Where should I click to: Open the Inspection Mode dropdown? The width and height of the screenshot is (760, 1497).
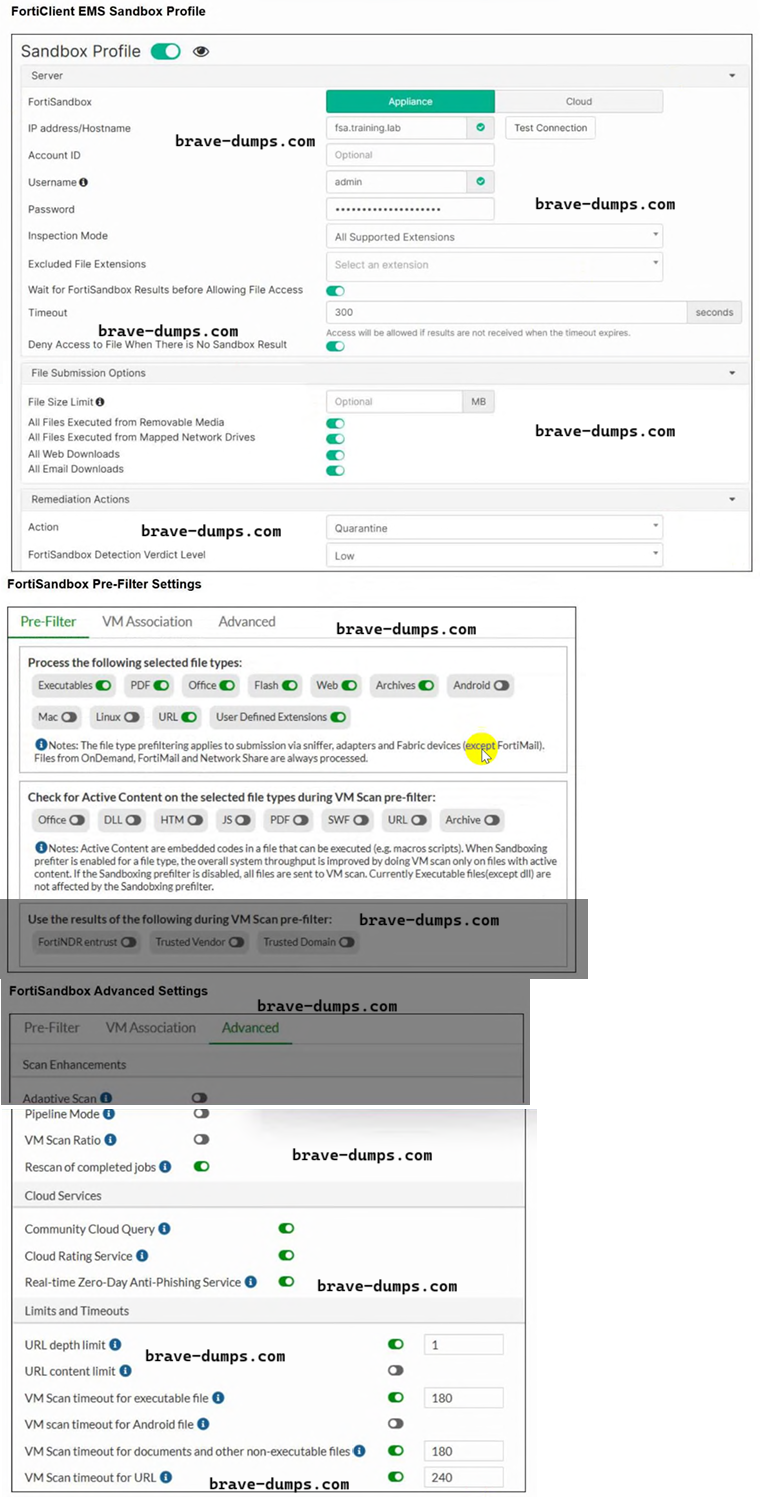coord(494,237)
